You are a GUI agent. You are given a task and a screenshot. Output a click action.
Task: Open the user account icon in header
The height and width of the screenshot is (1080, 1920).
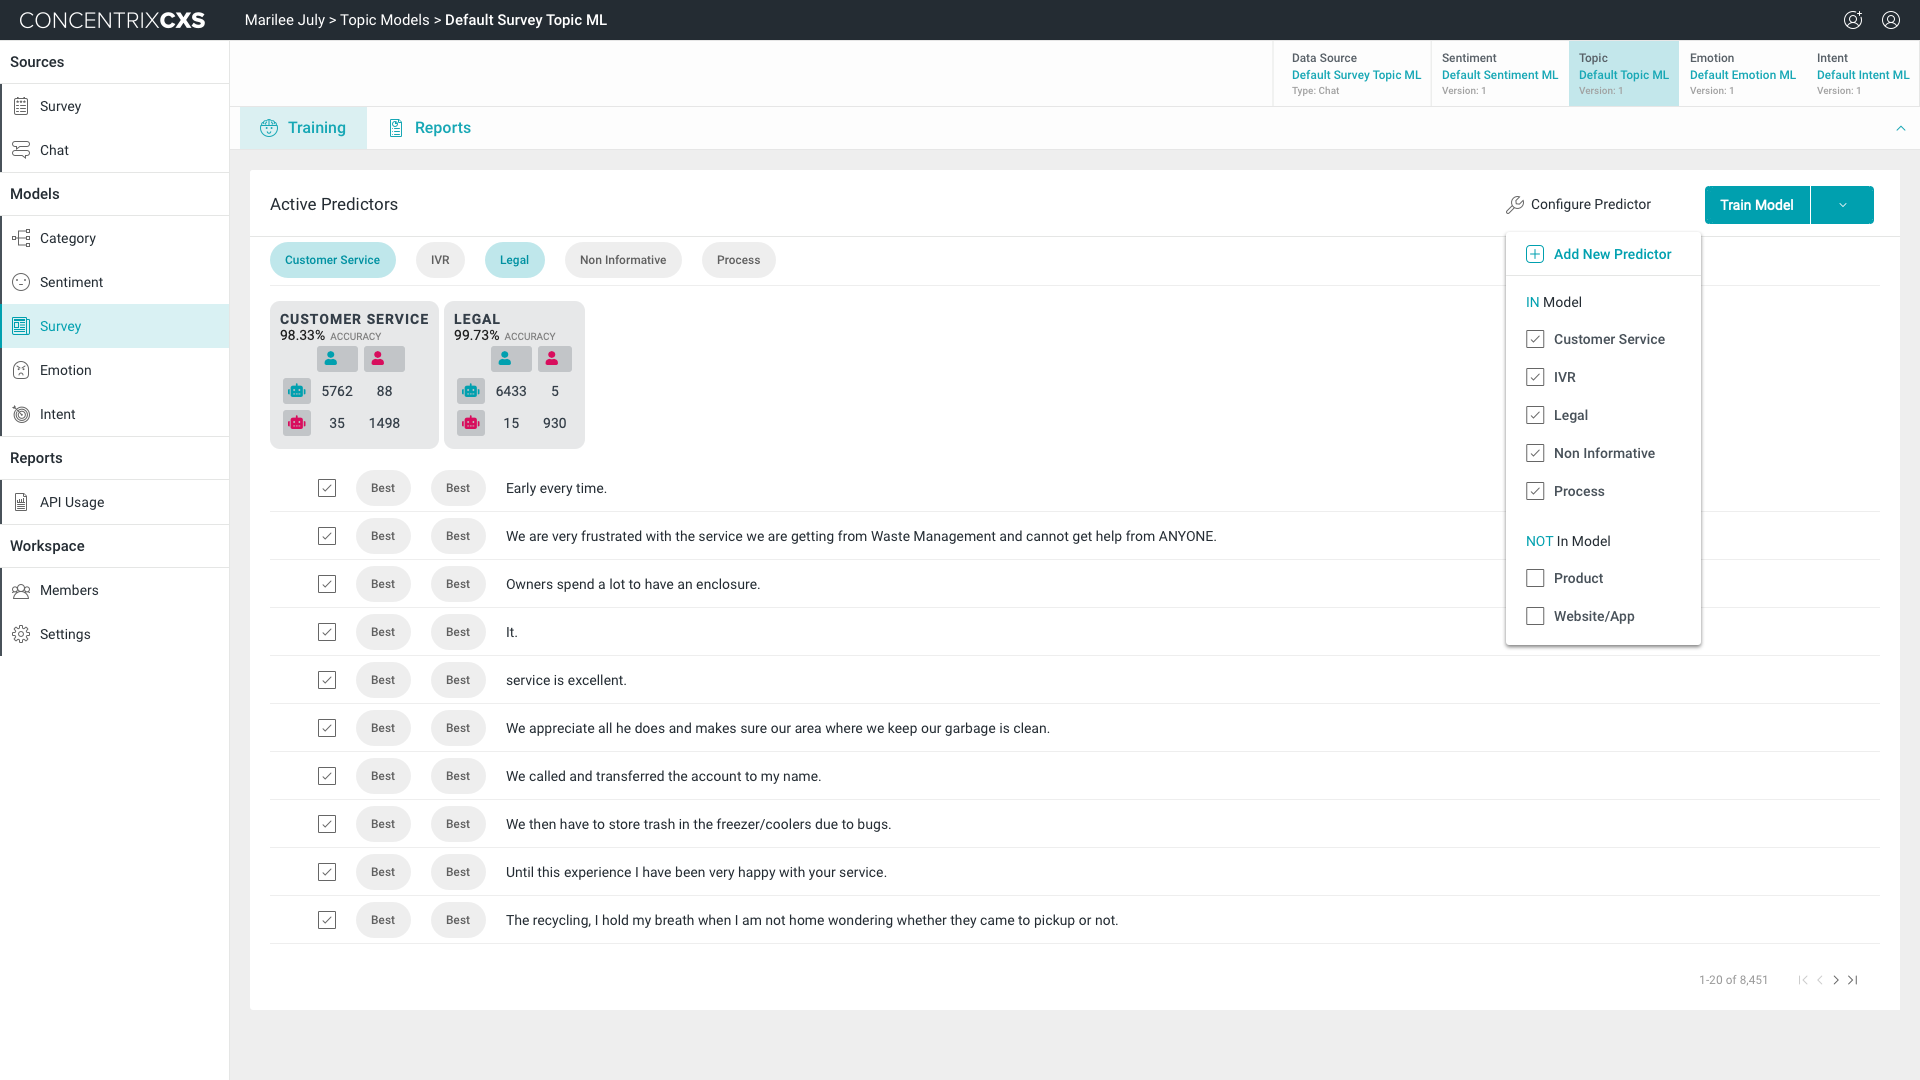1890,20
